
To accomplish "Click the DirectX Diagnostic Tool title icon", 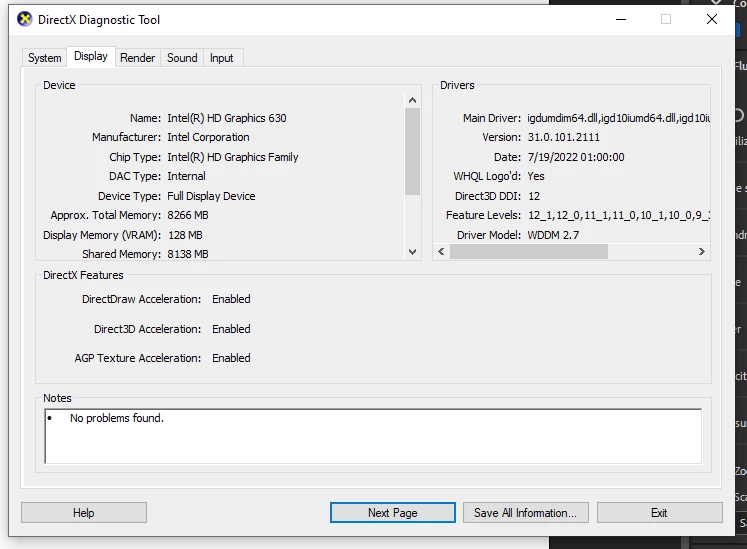I will click(24, 20).
